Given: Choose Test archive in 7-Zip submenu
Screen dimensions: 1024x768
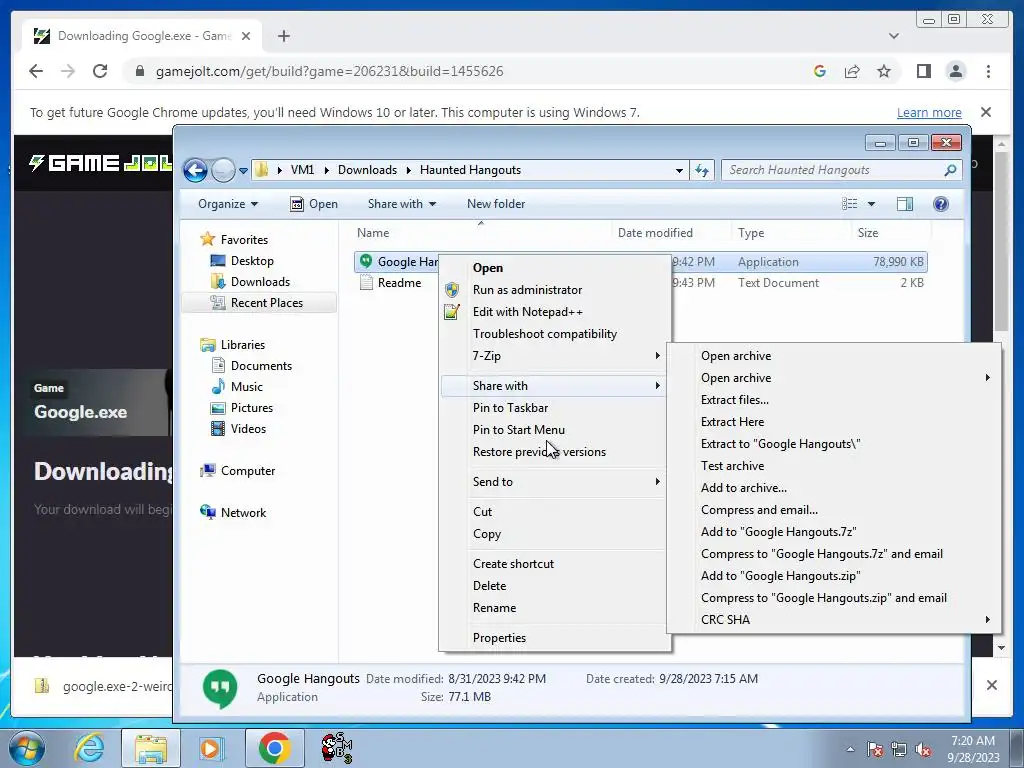Looking at the screenshot, I should click(834, 466).
